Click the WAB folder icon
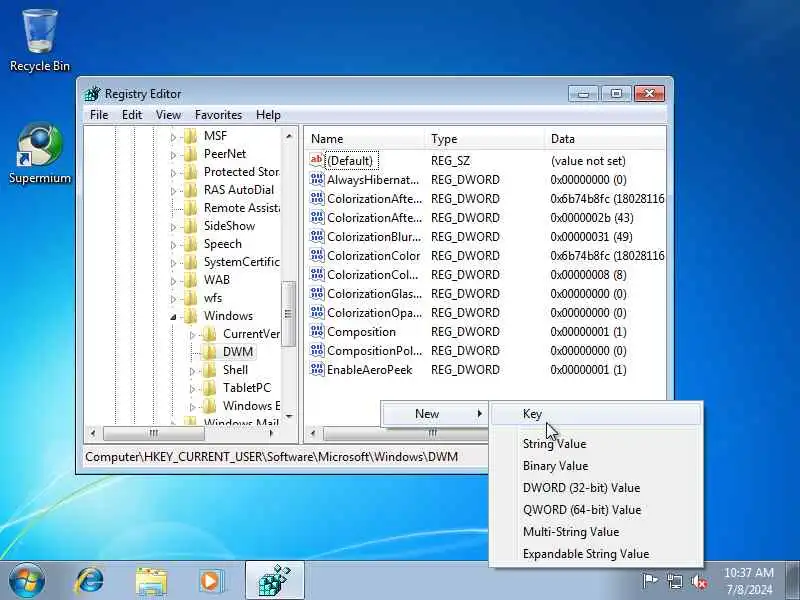 tap(190, 280)
